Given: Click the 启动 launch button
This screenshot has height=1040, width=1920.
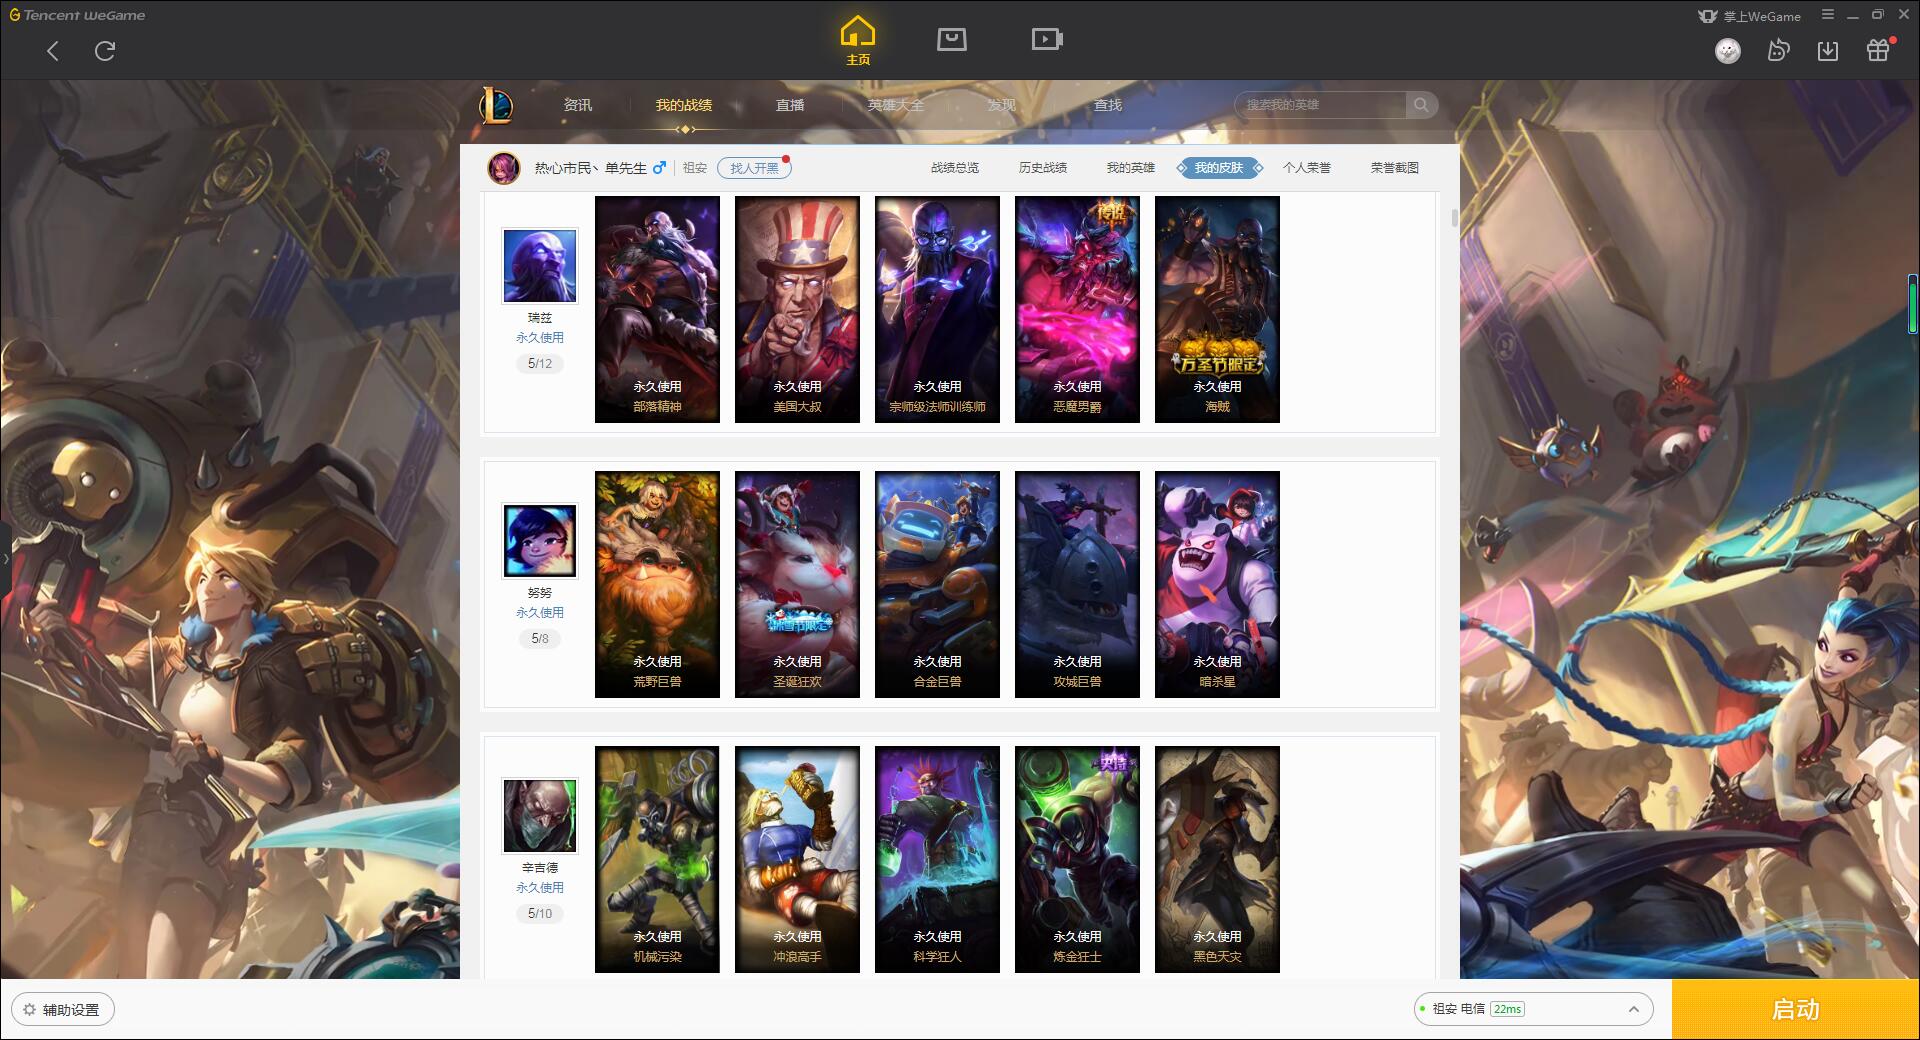Looking at the screenshot, I should pyautogui.click(x=1796, y=1010).
